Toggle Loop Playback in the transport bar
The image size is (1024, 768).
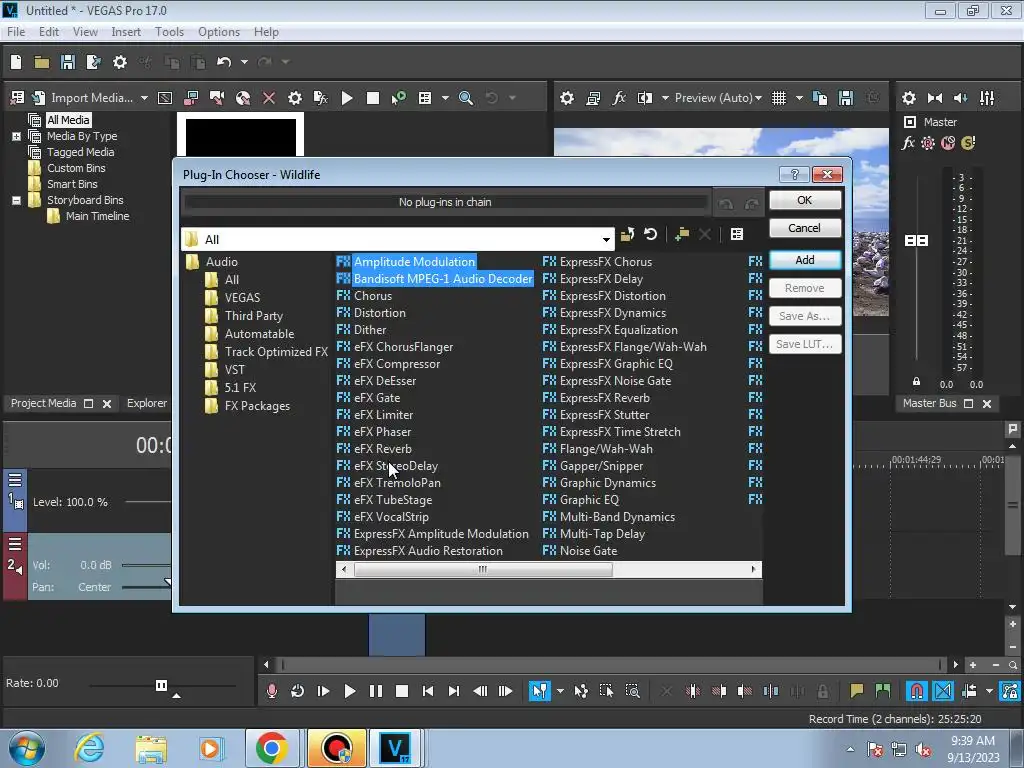pyautogui.click(x=297, y=691)
